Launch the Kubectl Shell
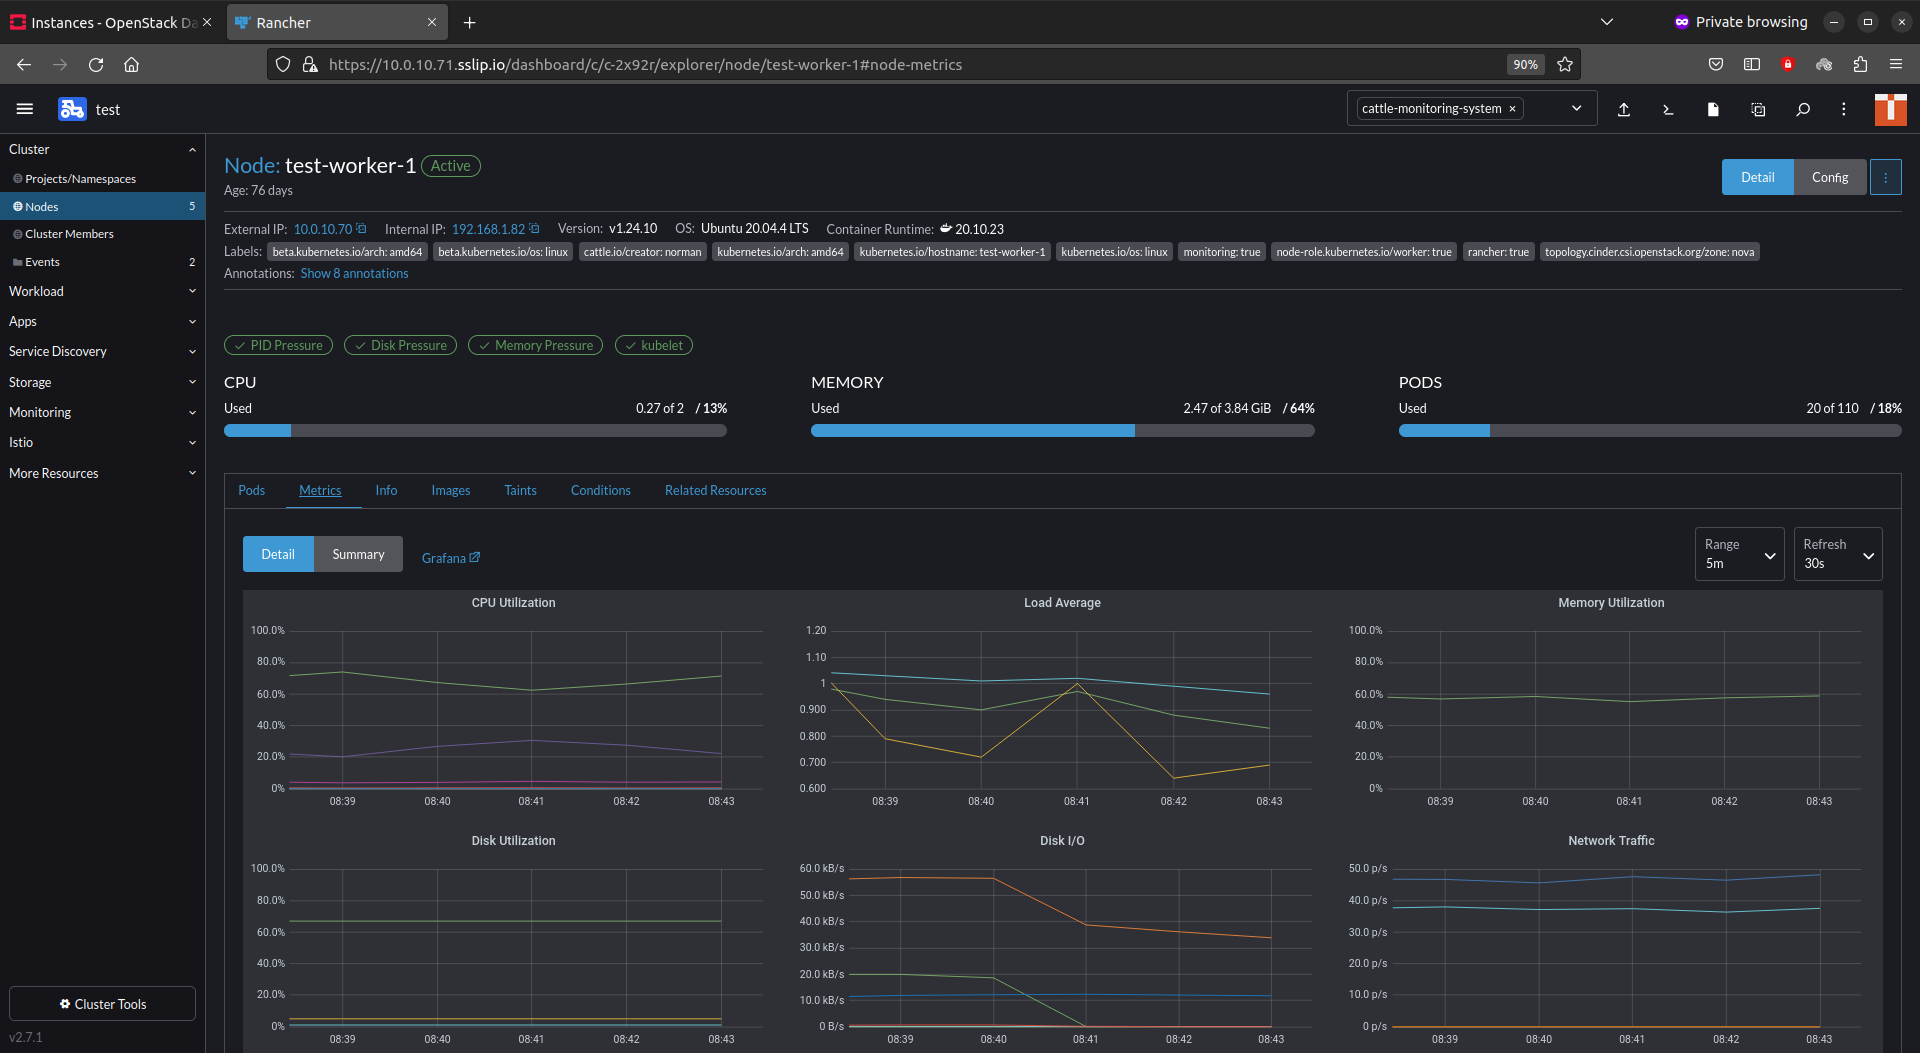Screen dimensions: 1920x1053 [1667, 109]
